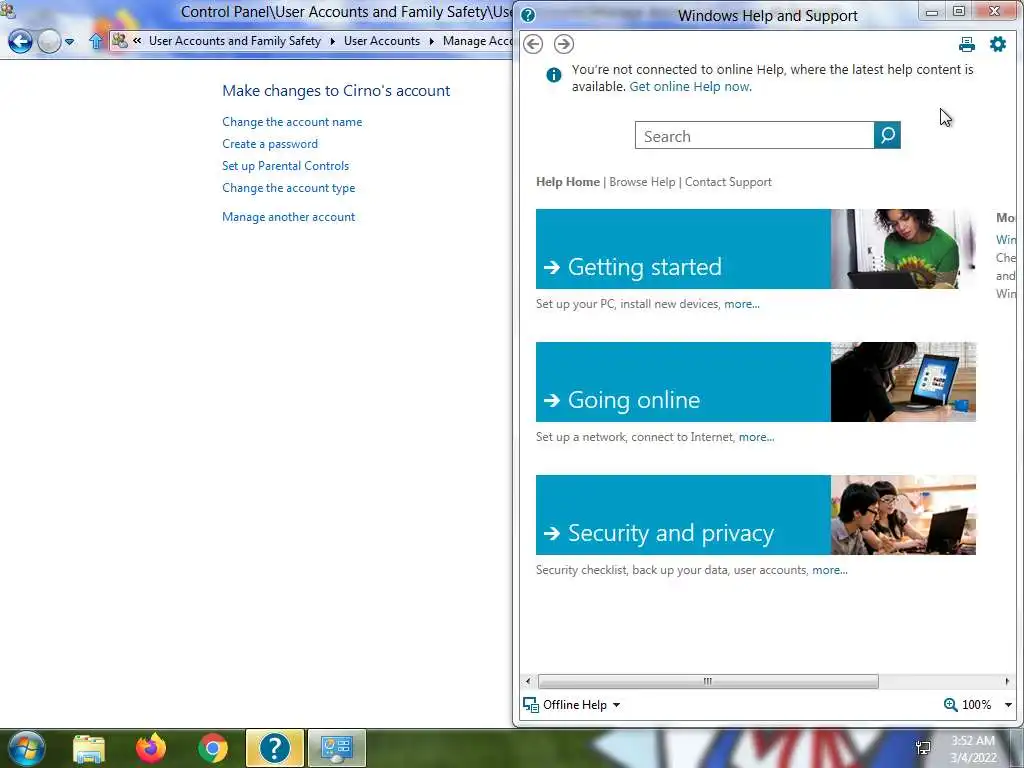Click the scroll left arrow in Help
The height and width of the screenshot is (768, 1024).
click(528, 681)
